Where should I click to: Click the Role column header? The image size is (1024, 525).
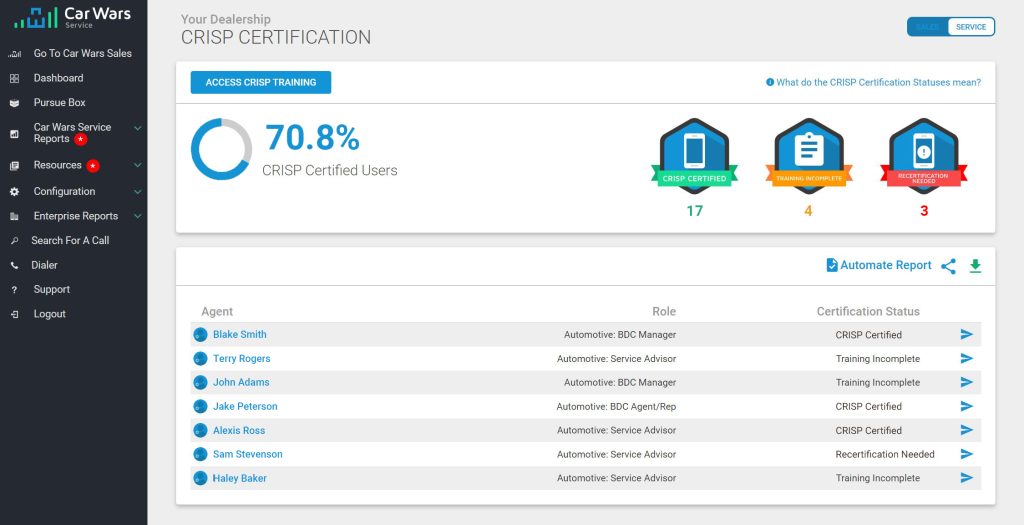click(x=664, y=311)
